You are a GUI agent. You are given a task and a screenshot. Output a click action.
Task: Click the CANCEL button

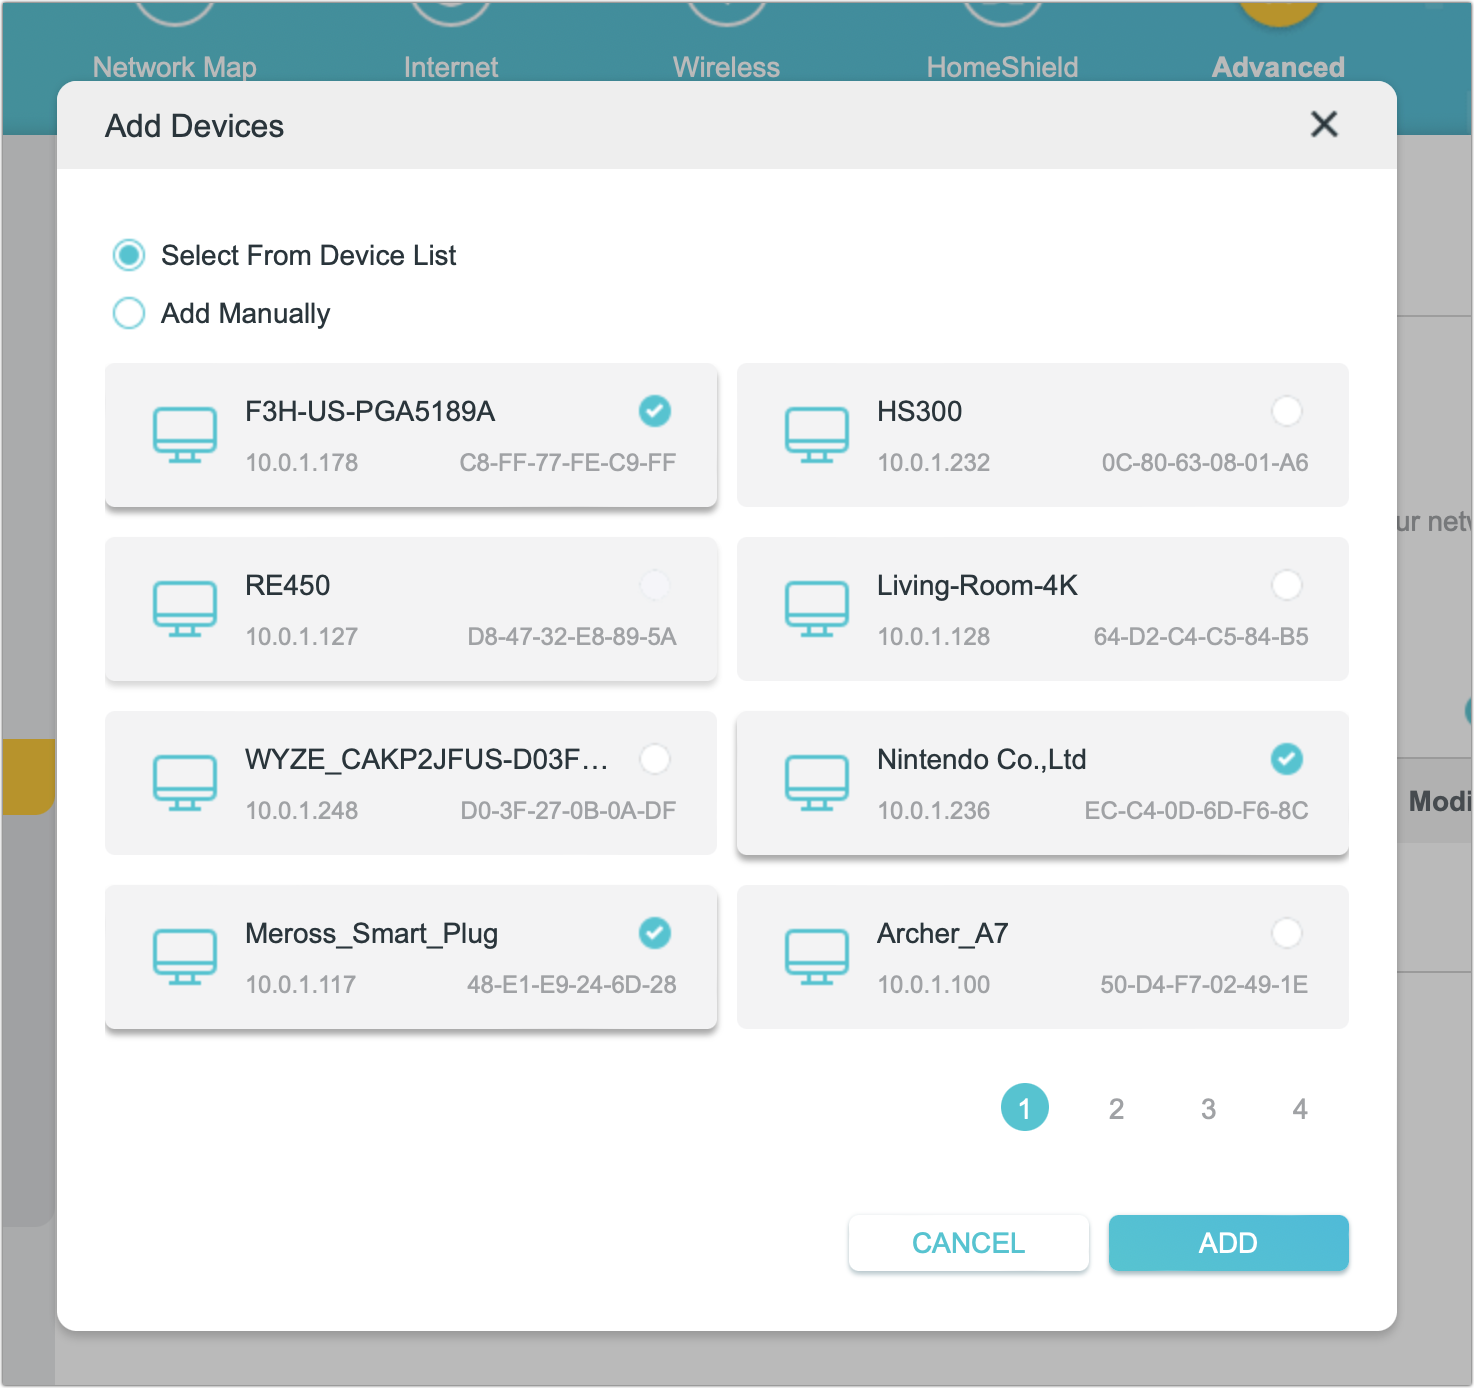coord(967,1242)
